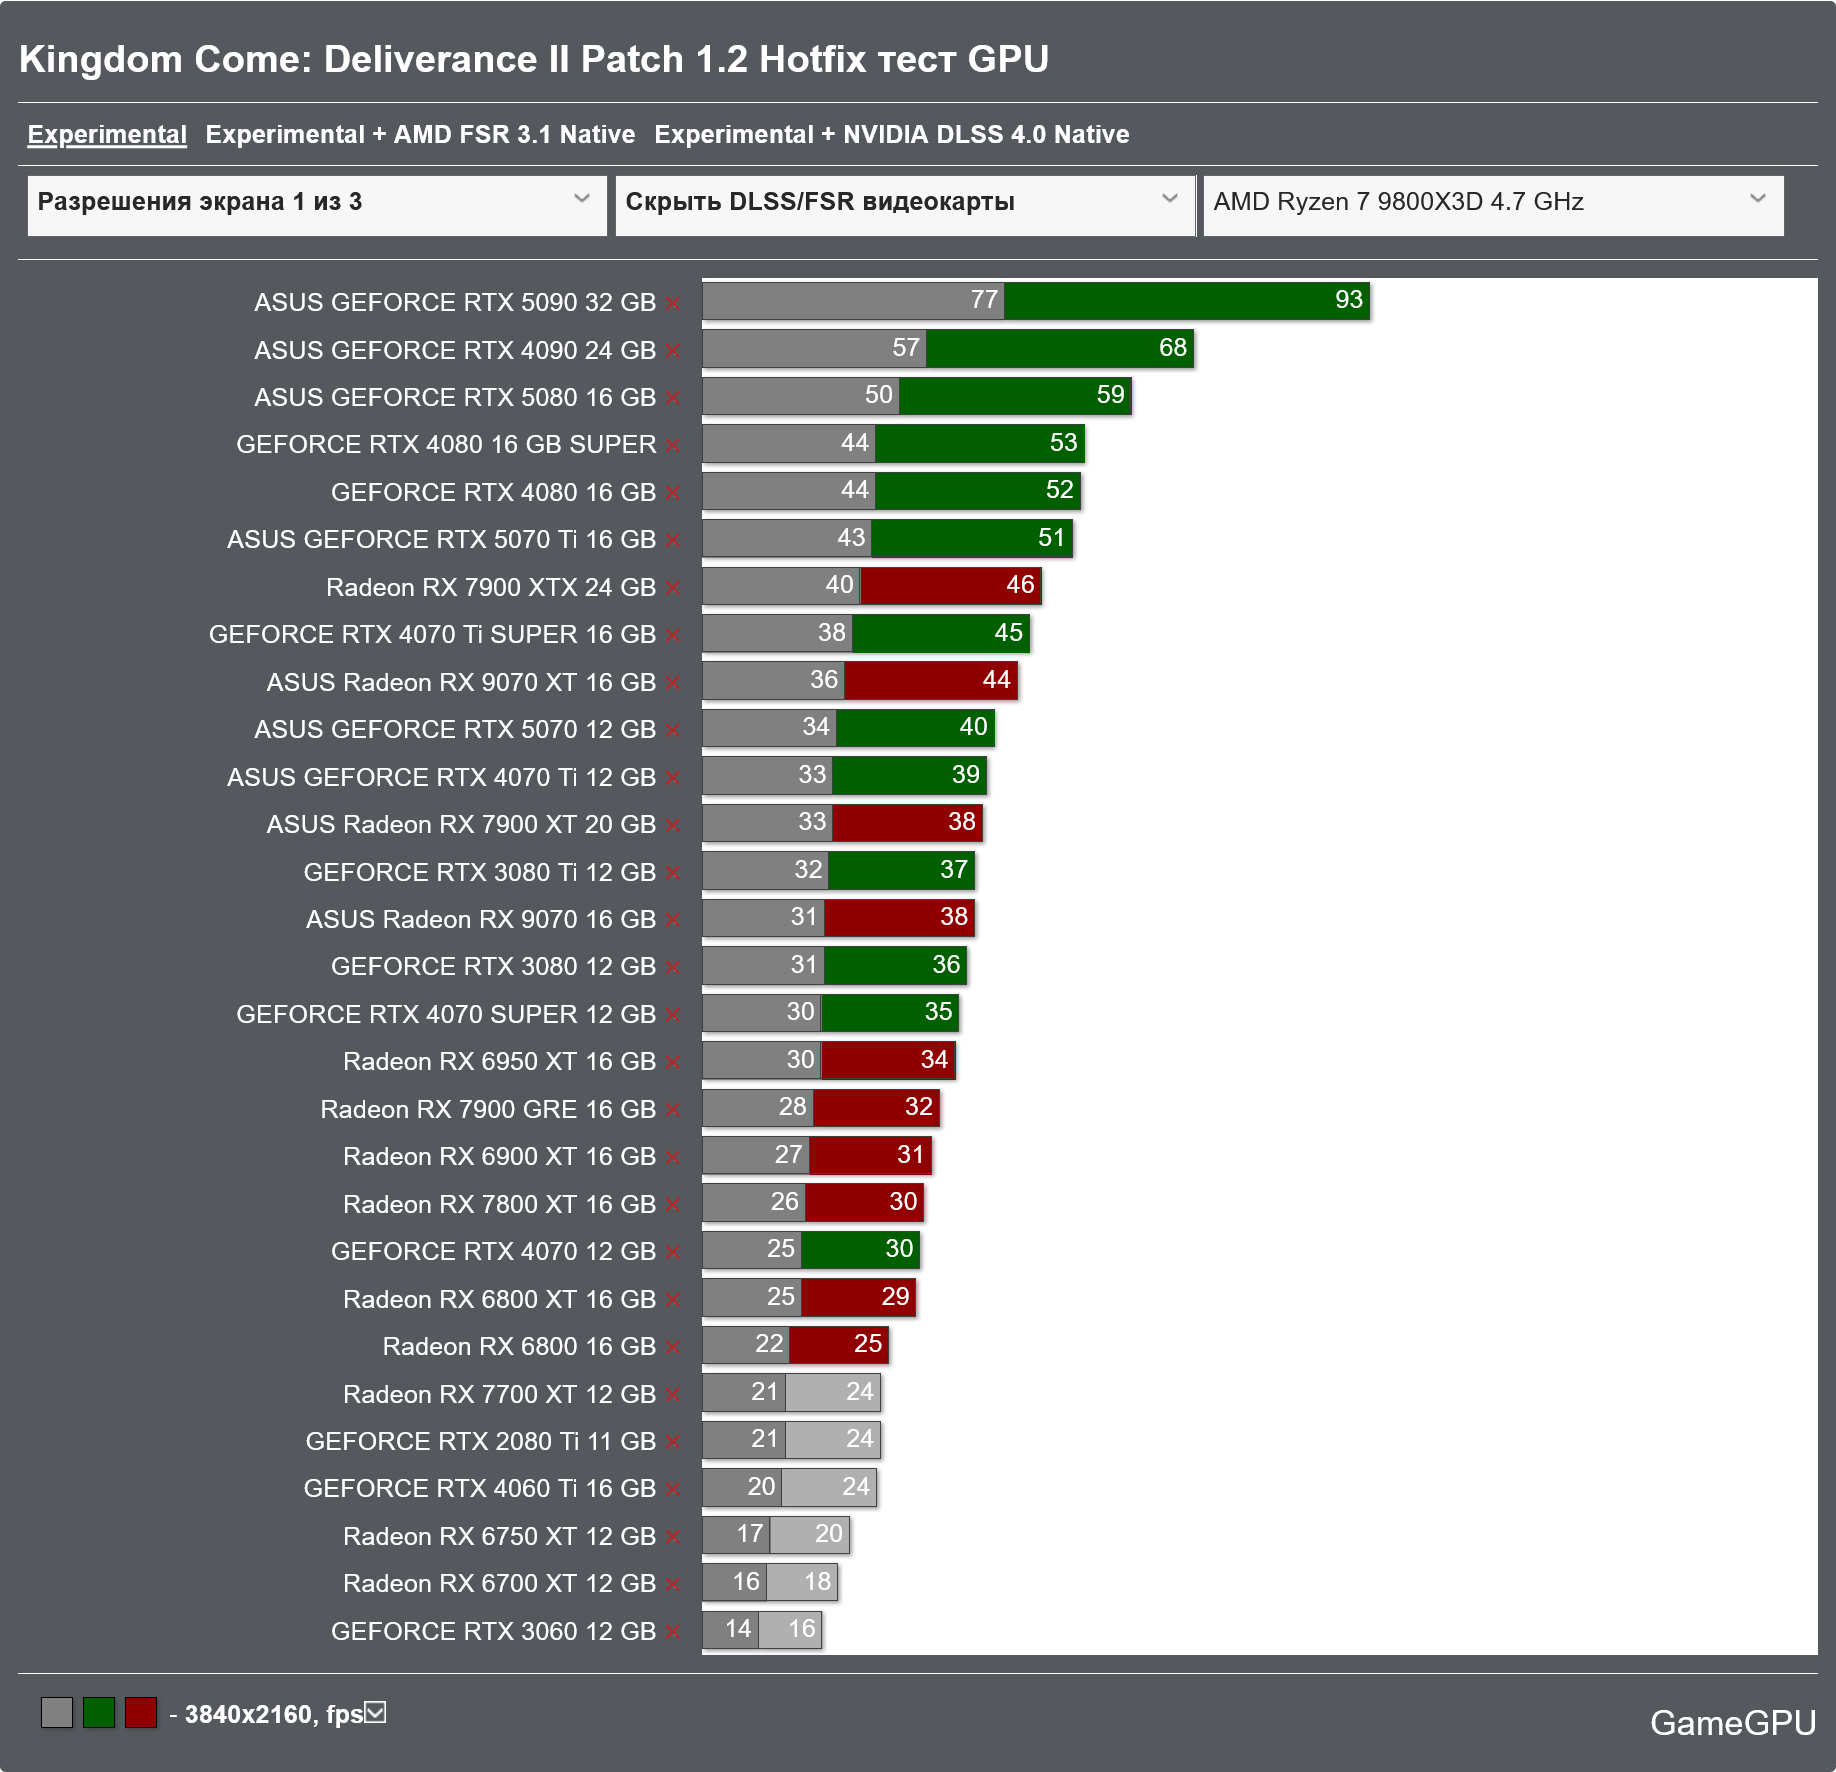This screenshot has height=1772, width=1836.
Task: Remove ASUS Radeon RX 9070 XT 16 GB row
Action: (x=673, y=683)
